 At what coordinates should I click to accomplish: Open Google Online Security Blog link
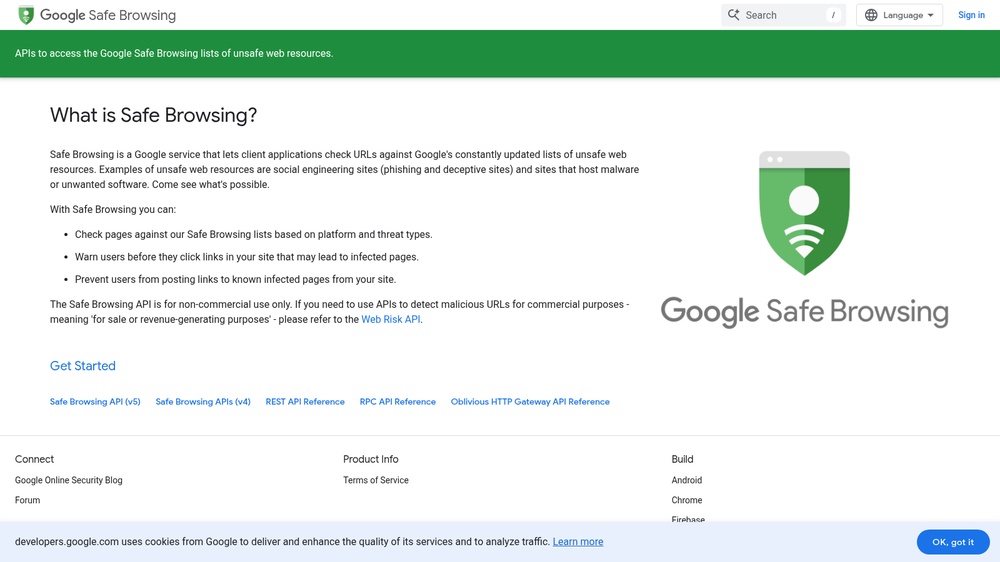(68, 480)
